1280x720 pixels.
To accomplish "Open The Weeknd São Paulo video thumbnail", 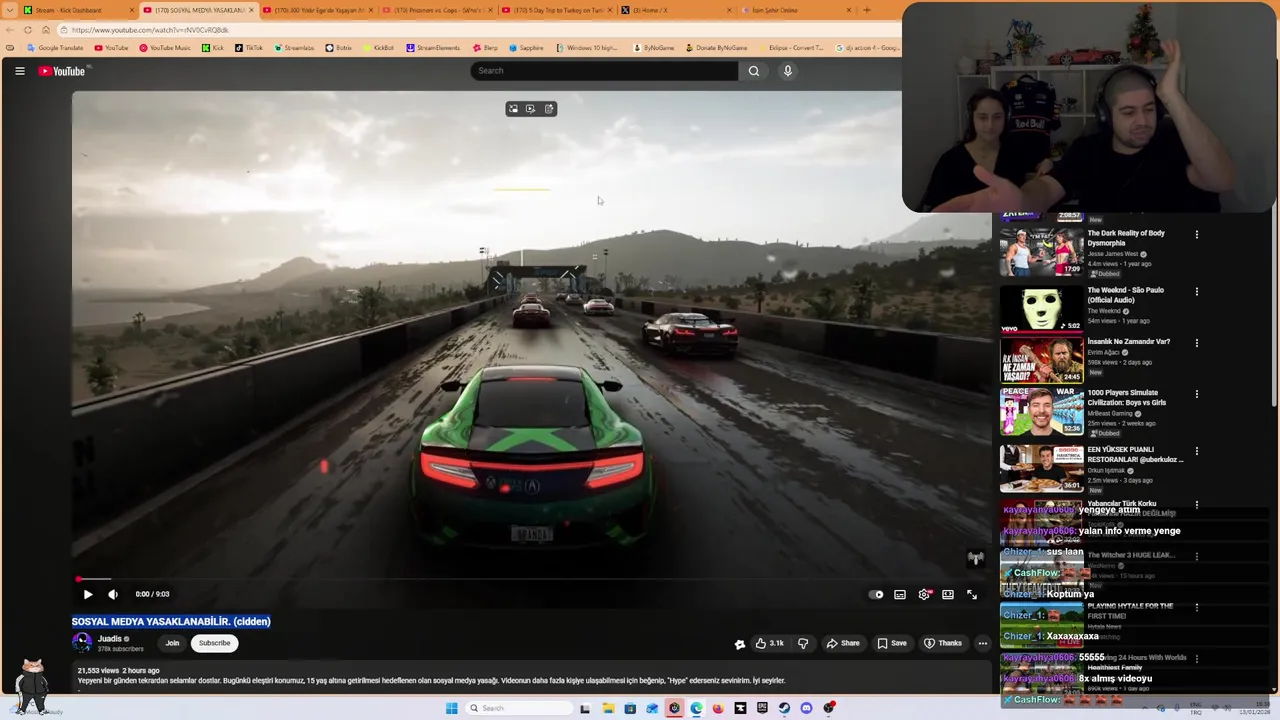I will [x=1041, y=309].
